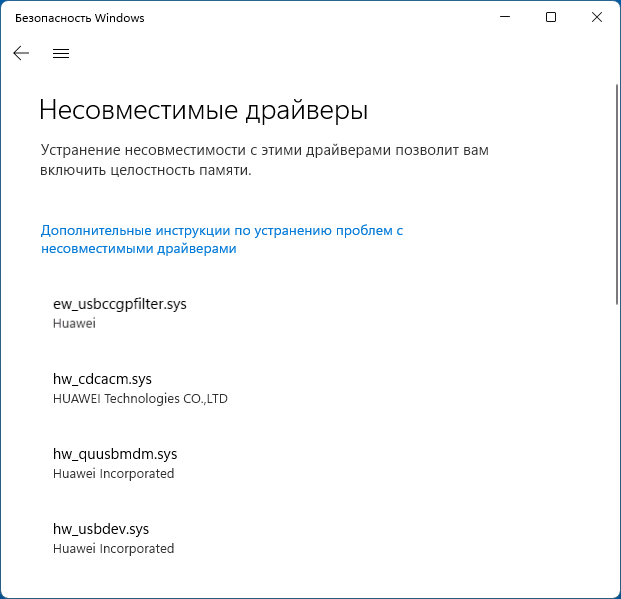
Task: Click the vertical scrollbar thumb
Action: click(617, 194)
